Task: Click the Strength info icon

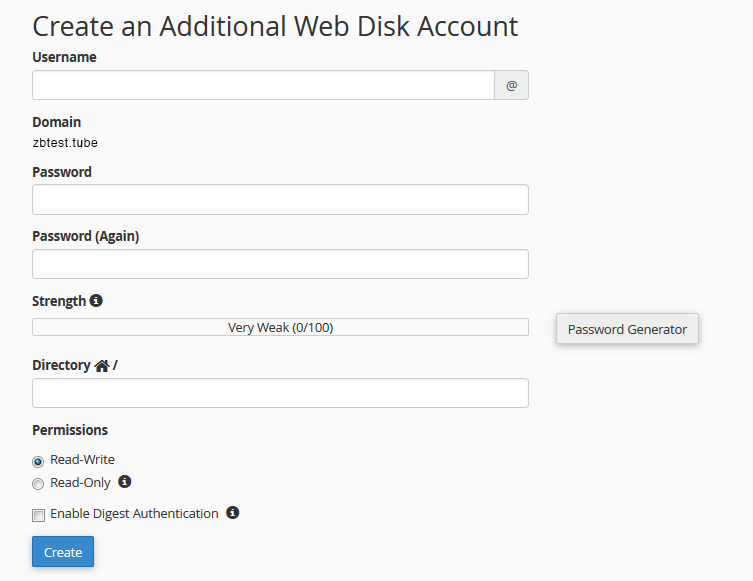Action: pos(96,301)
